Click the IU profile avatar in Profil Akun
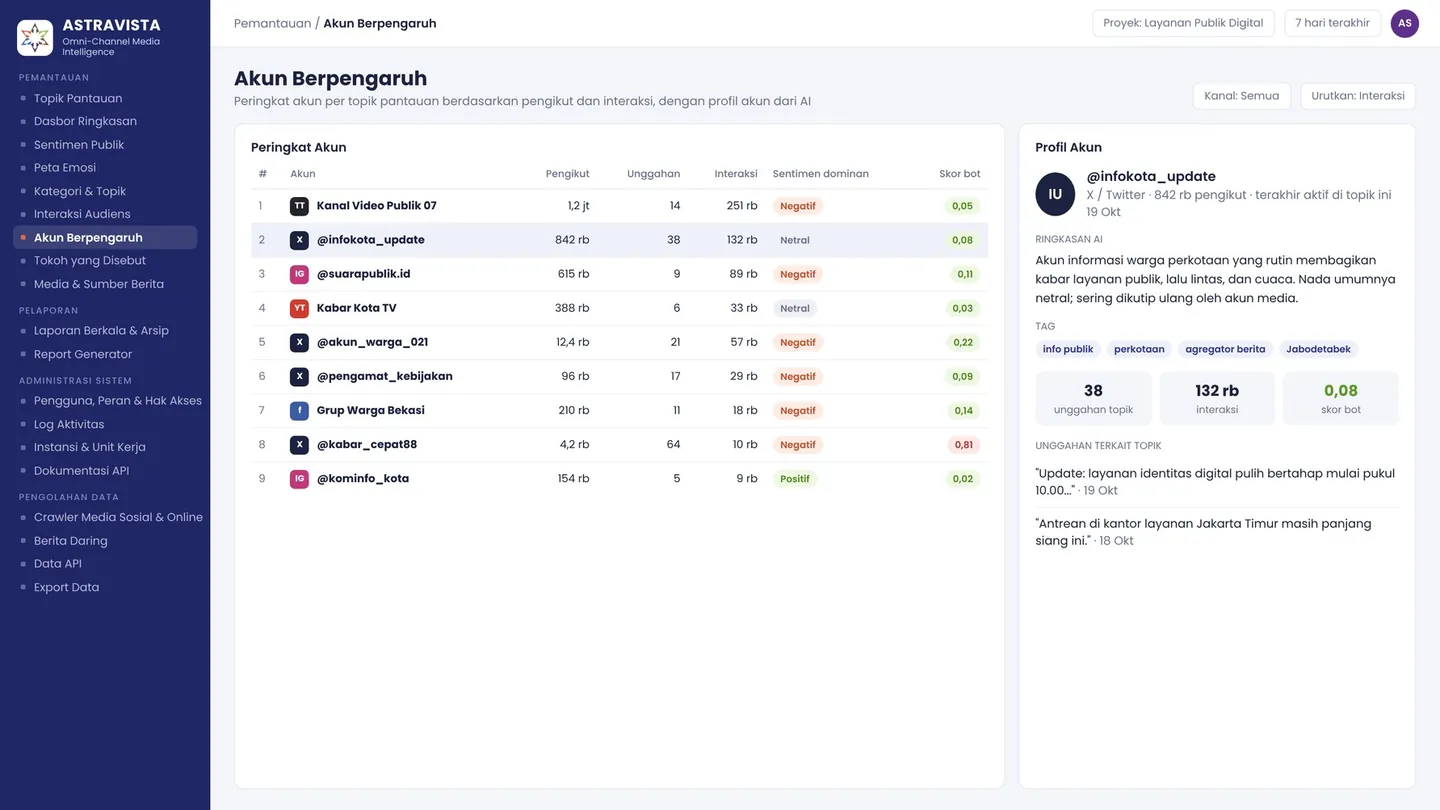Image resolution: width=1440 pixels, height=810 pixels. [1055, 194]
